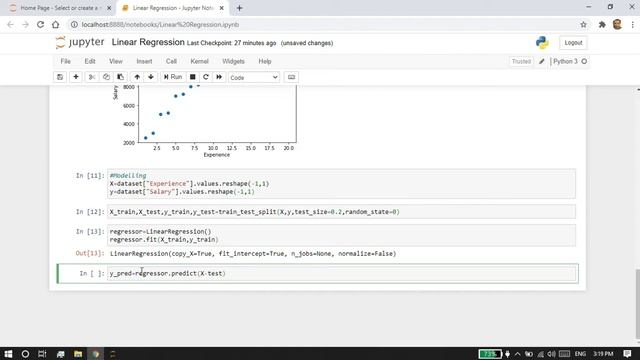Click the taskbar clock 3:19 PM
The height and width of the screenshot is (360, 640).
tap(603, 354)
